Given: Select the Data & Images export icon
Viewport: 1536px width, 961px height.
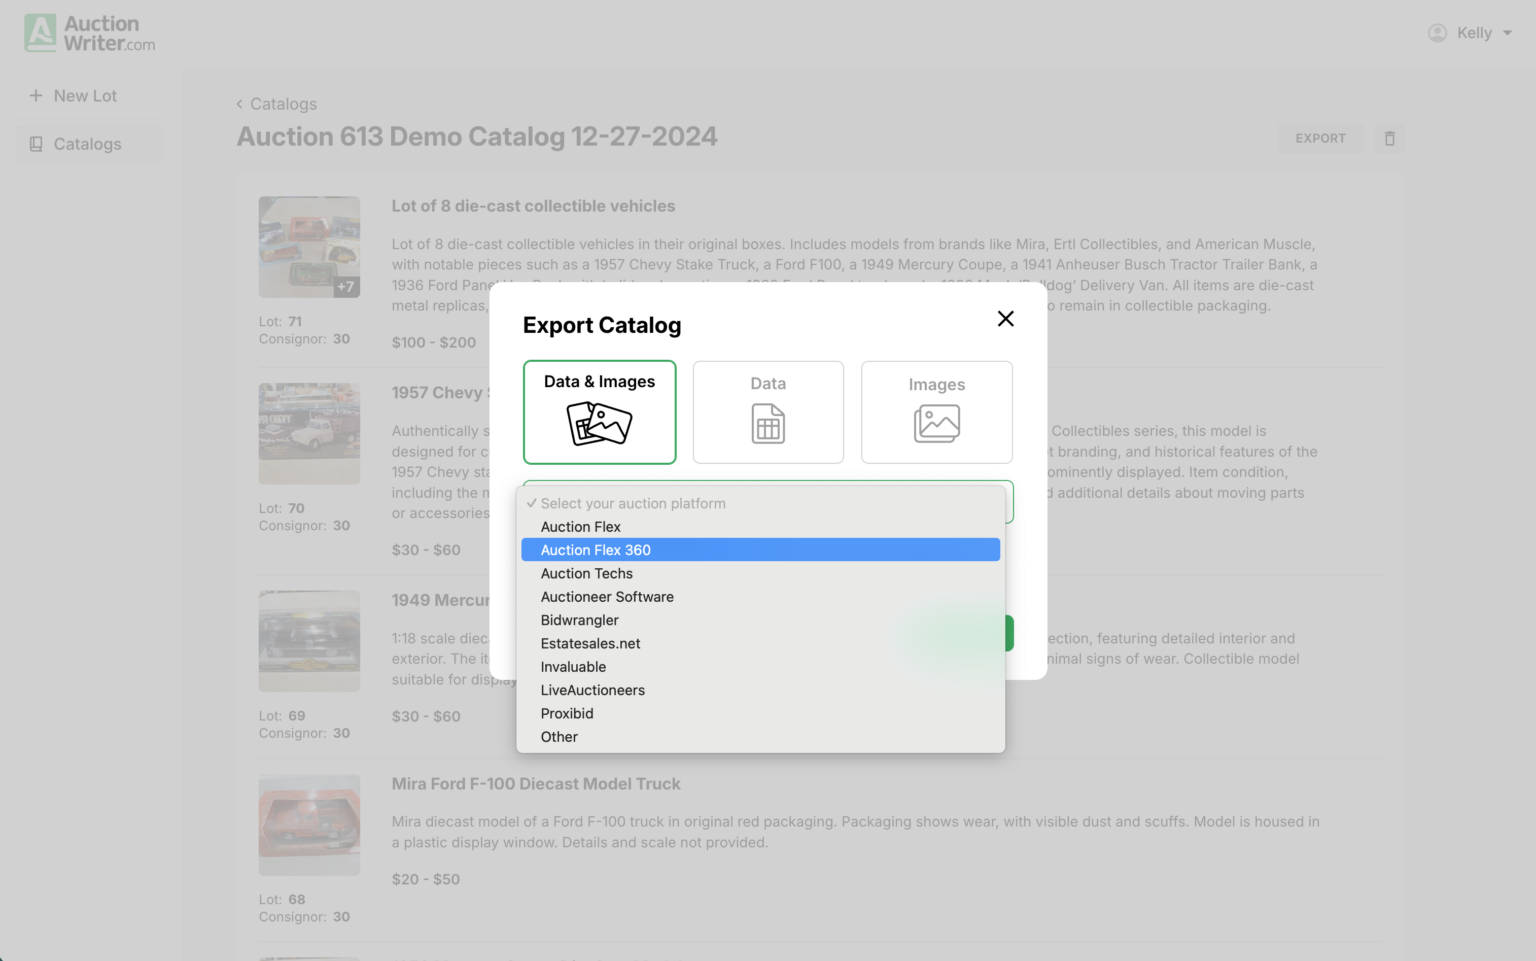Looking at the screenshot, I should click(599, 423).
